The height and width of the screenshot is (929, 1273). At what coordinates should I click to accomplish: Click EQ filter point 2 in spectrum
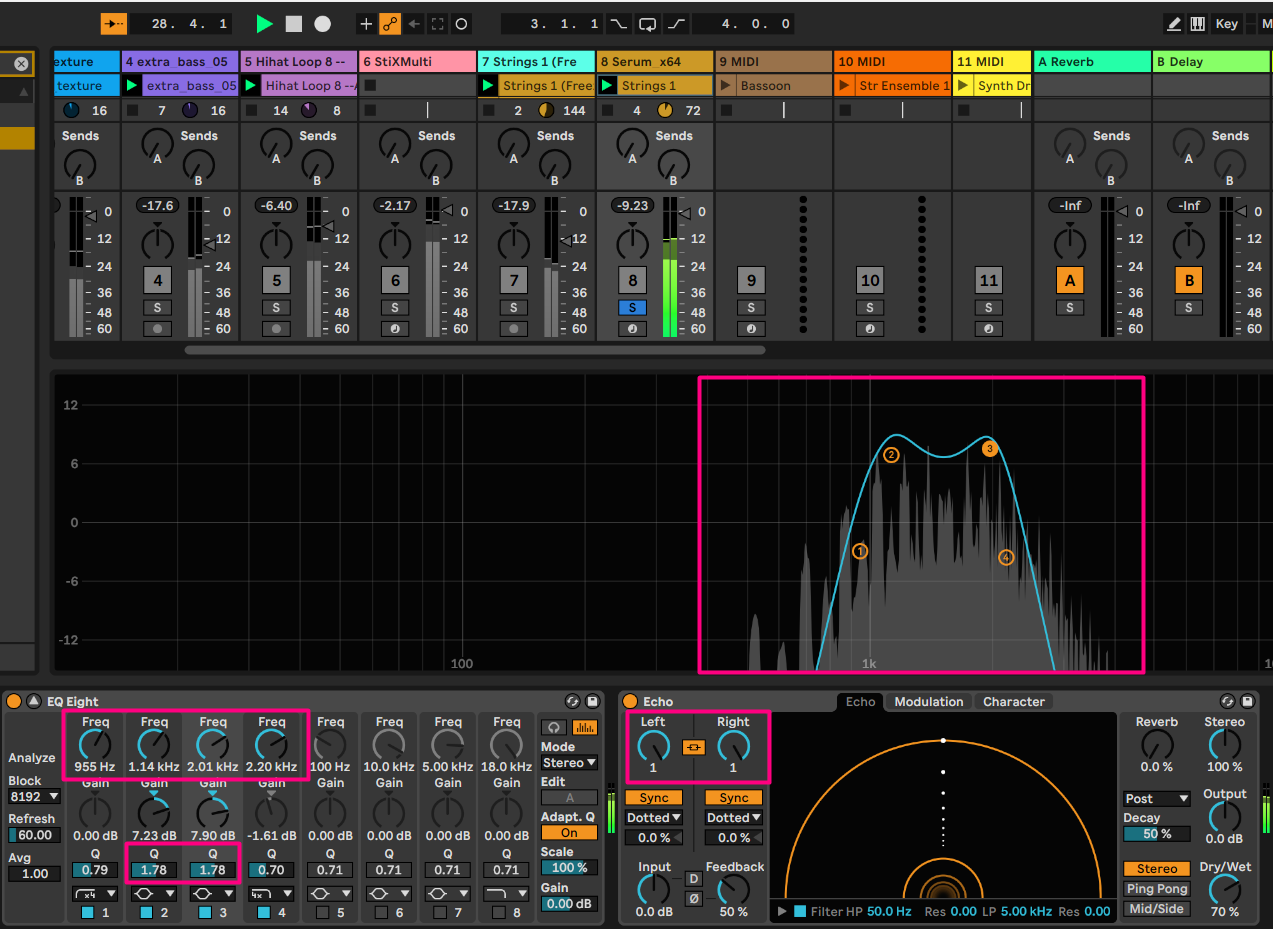[x=891, y=454]
